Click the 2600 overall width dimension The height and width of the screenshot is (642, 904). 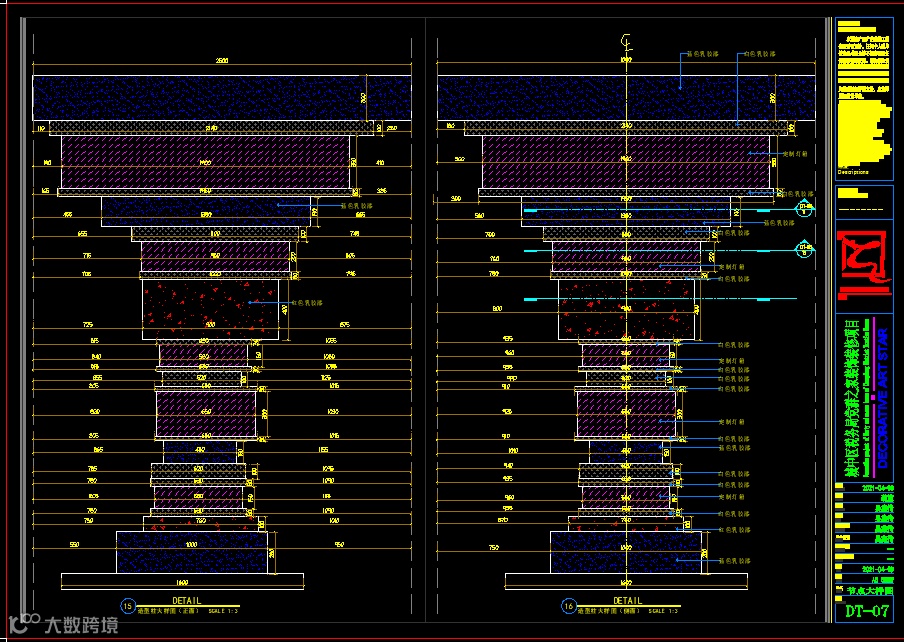[221, 60]
